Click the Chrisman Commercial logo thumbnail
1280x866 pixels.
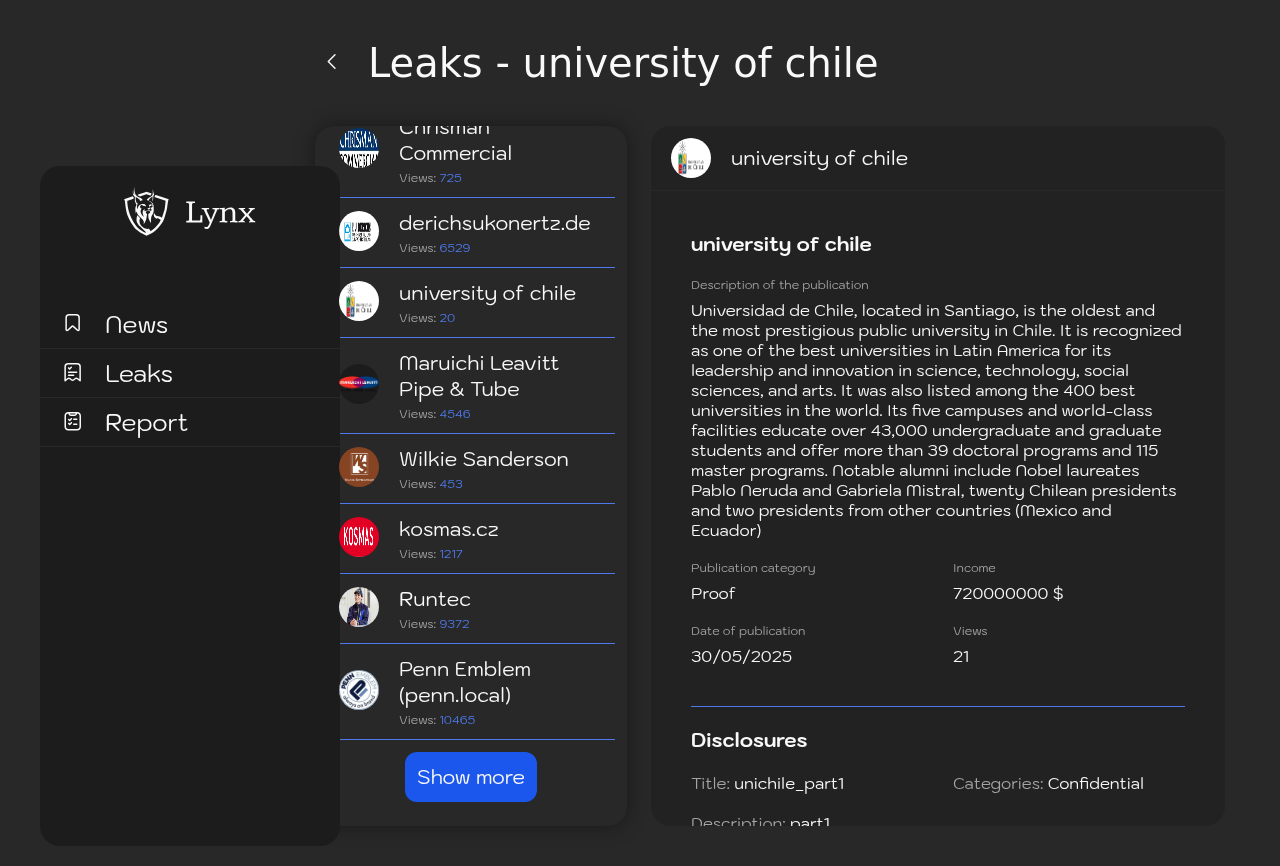[359, 148]
